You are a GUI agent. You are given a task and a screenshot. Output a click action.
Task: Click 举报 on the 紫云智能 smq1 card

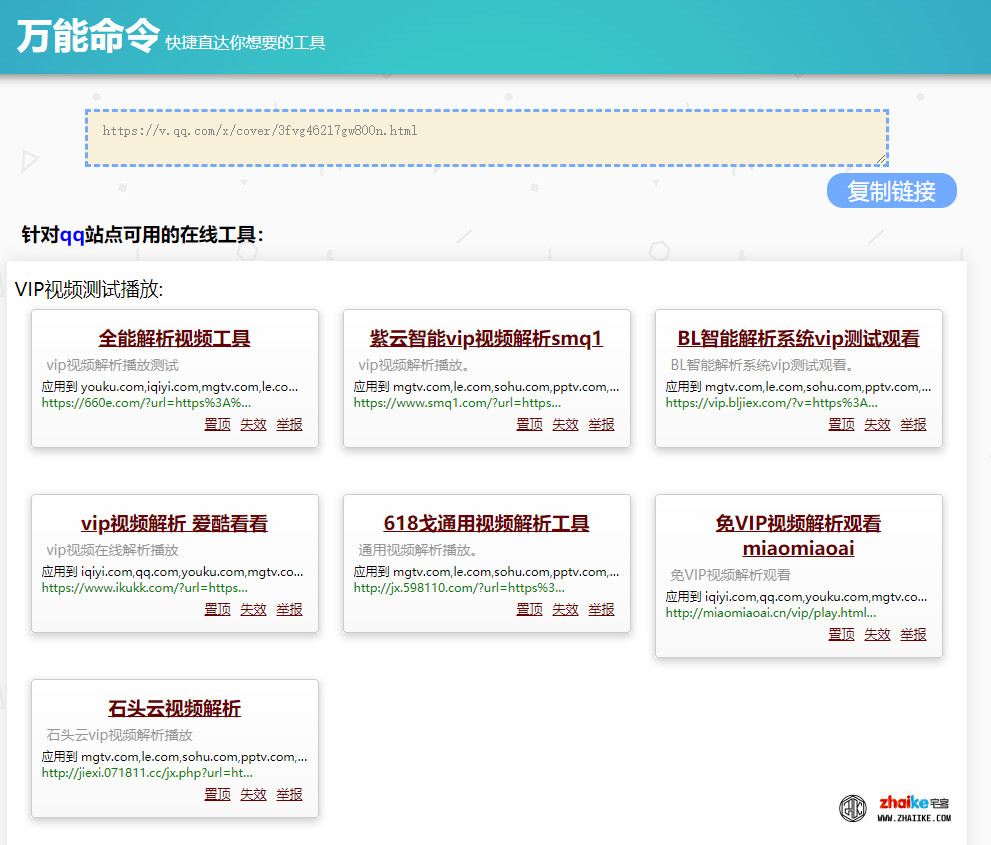[602, 424]
